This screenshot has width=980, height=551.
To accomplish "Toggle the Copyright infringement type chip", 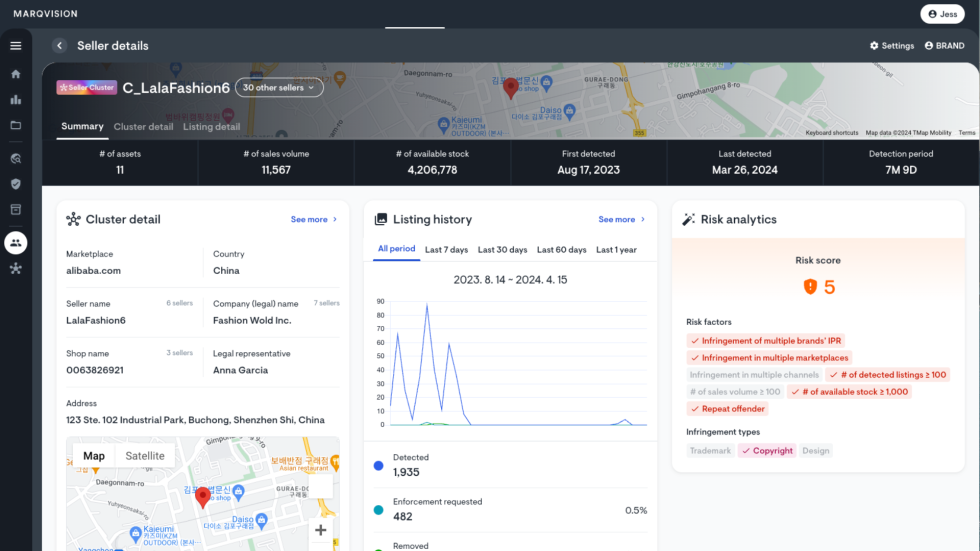I will click(x=766, y=451).
